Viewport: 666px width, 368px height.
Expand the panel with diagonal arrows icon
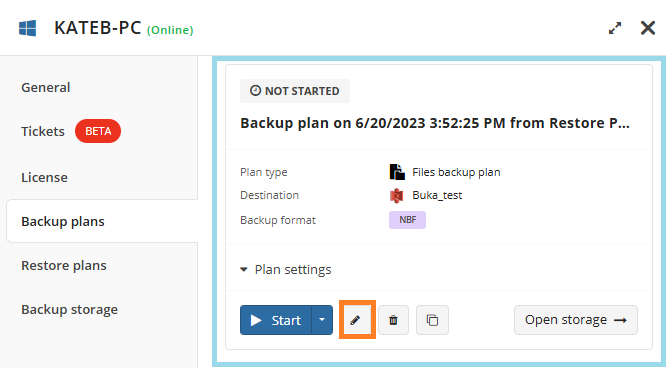point(615,28)
